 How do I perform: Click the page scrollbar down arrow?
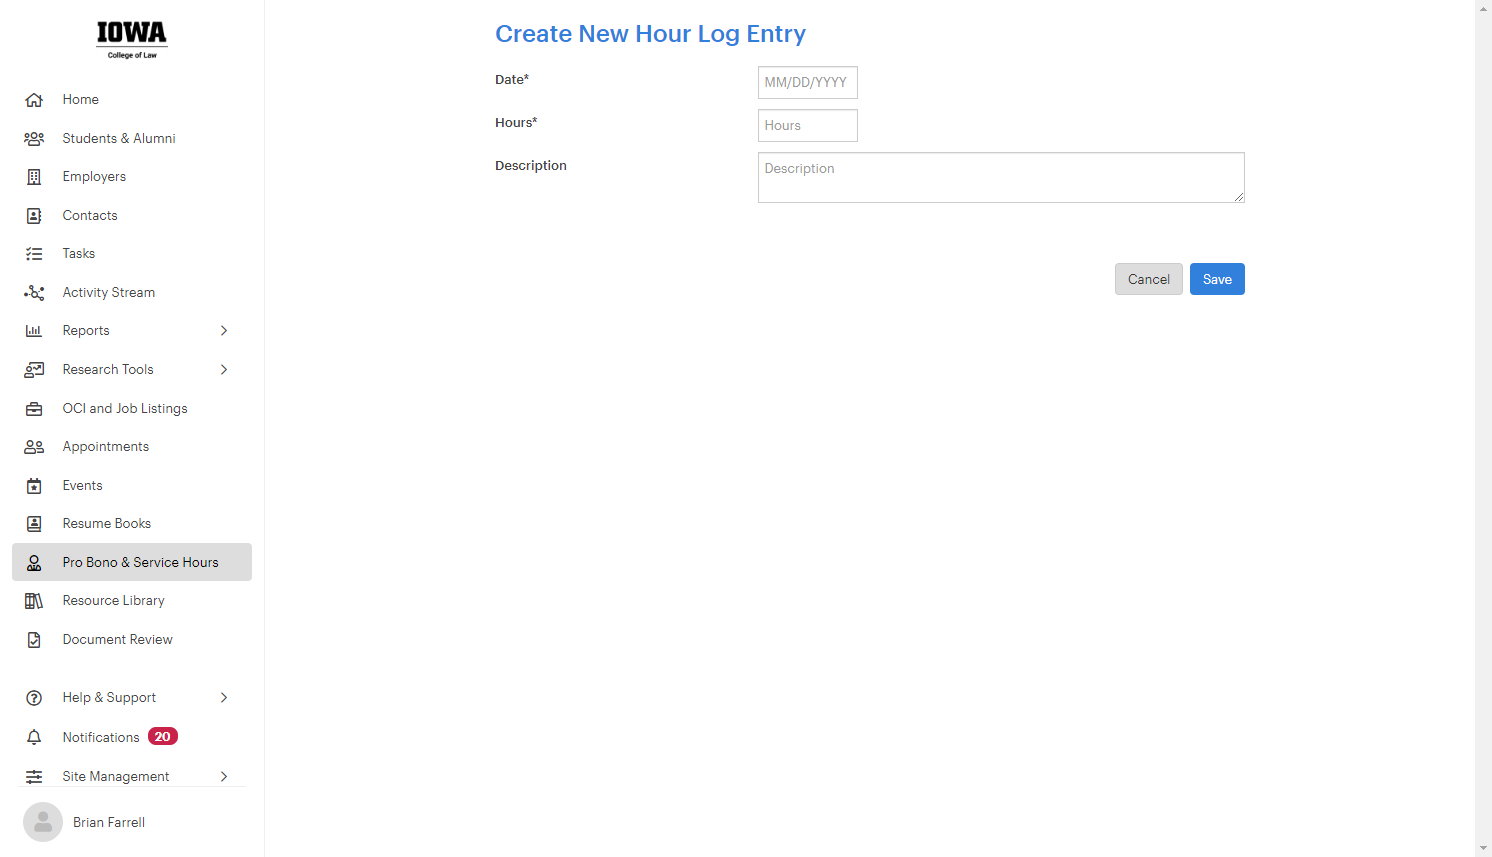[1483, 848]
